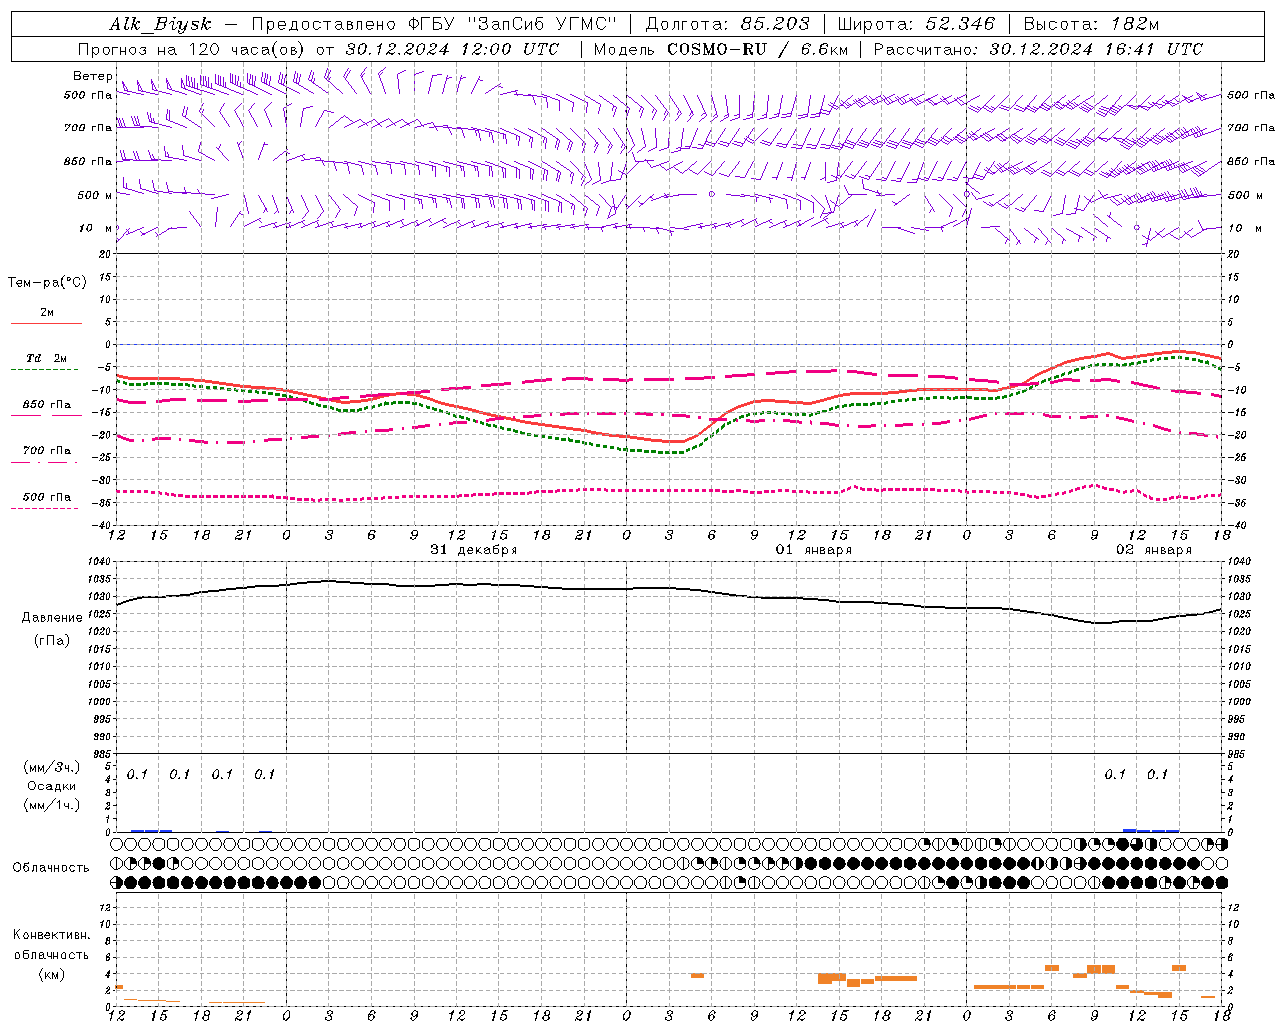Click the right-side '850 гПа' wind level label
The height and width of the screenshot is (1024, 1280).
click(x=1251, y=161)
